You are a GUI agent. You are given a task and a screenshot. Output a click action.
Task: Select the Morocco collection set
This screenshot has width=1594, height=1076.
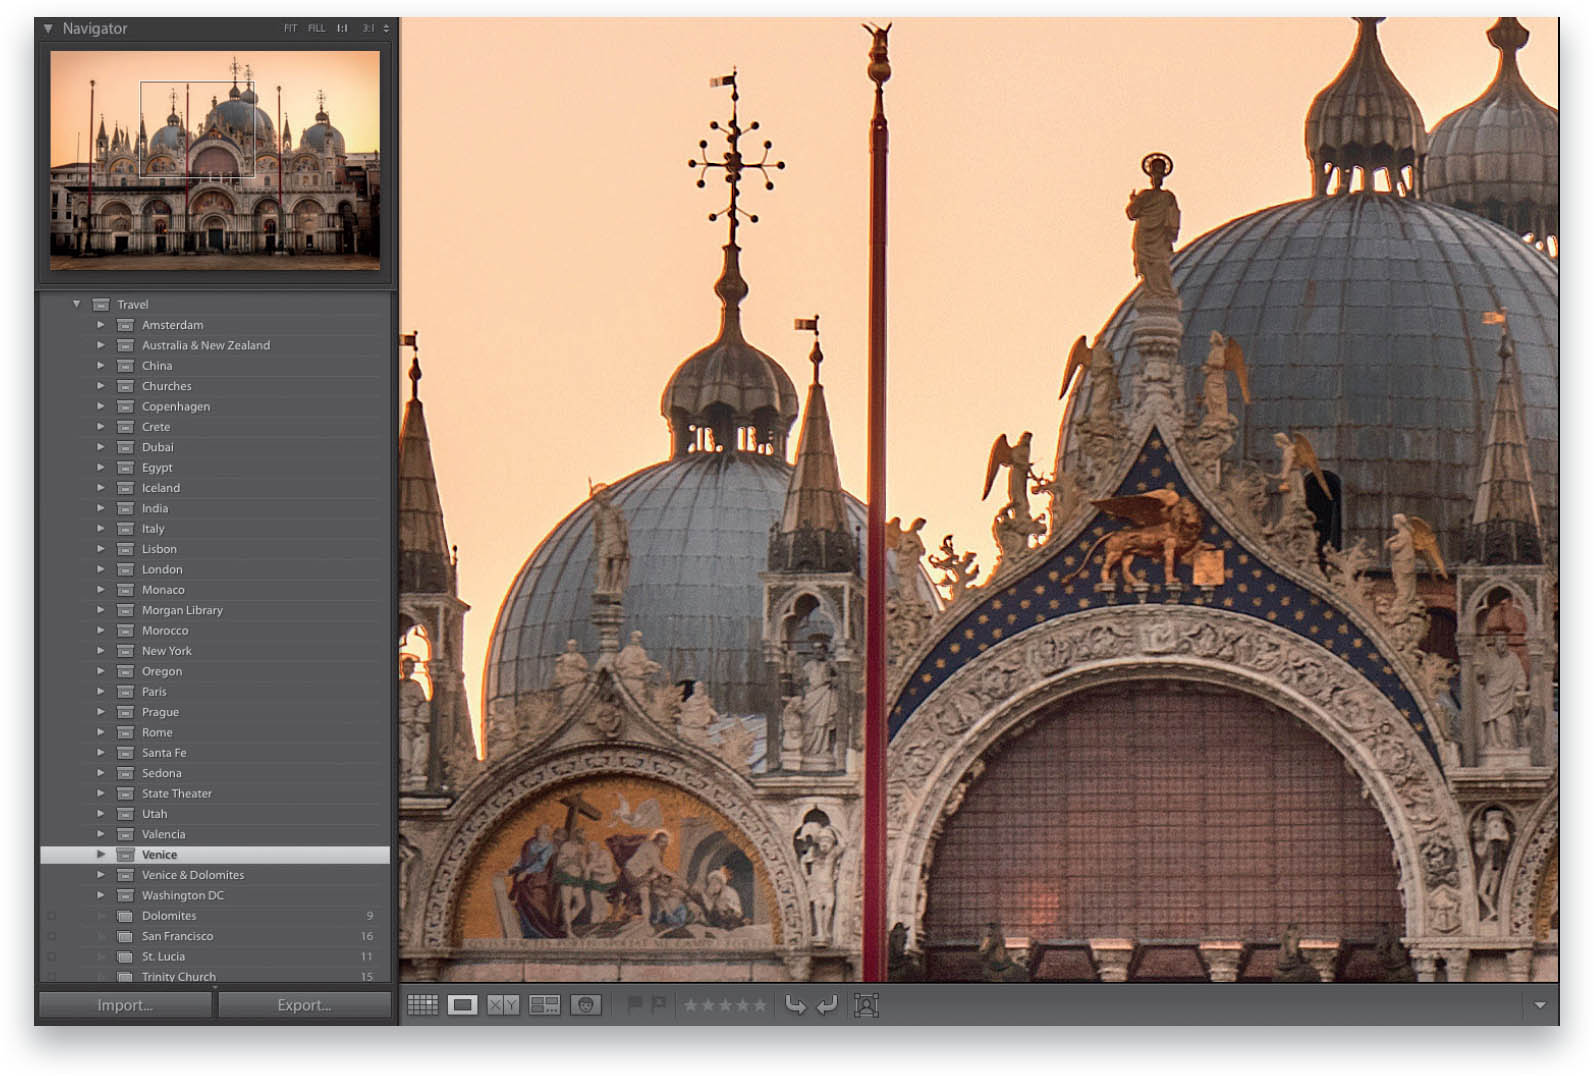pos(215,630)
